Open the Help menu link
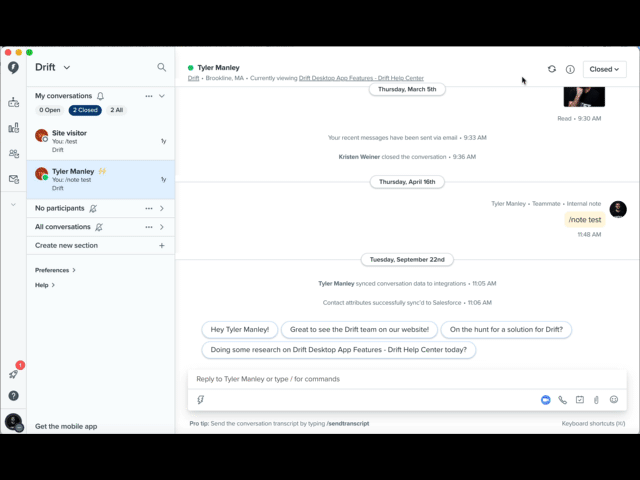 [x=45, y=285]
